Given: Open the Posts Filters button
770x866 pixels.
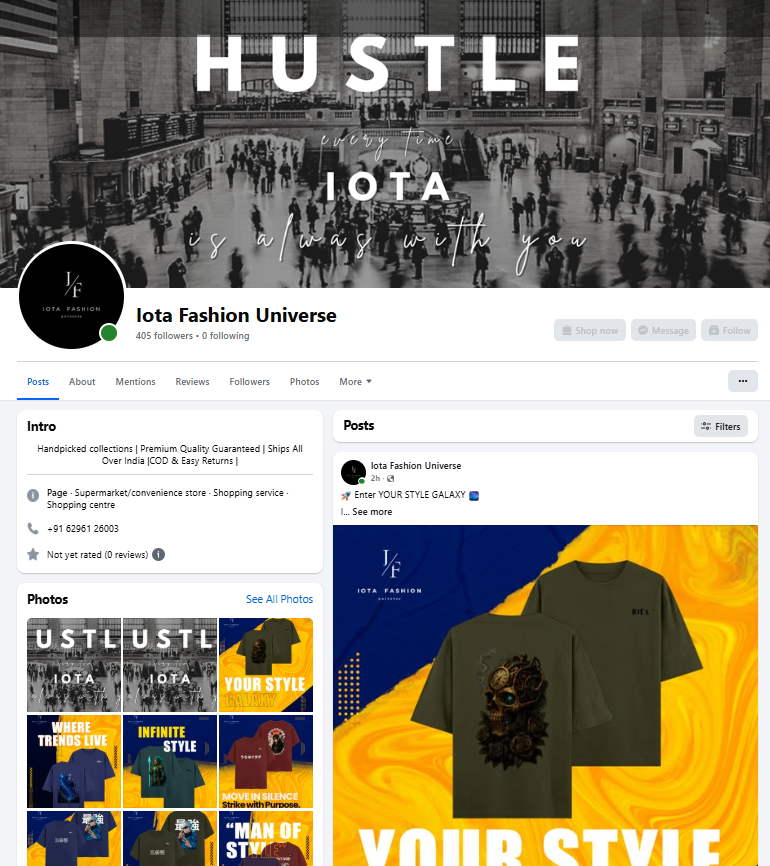Looking at the screenshot, I should (x=721, y=426).
